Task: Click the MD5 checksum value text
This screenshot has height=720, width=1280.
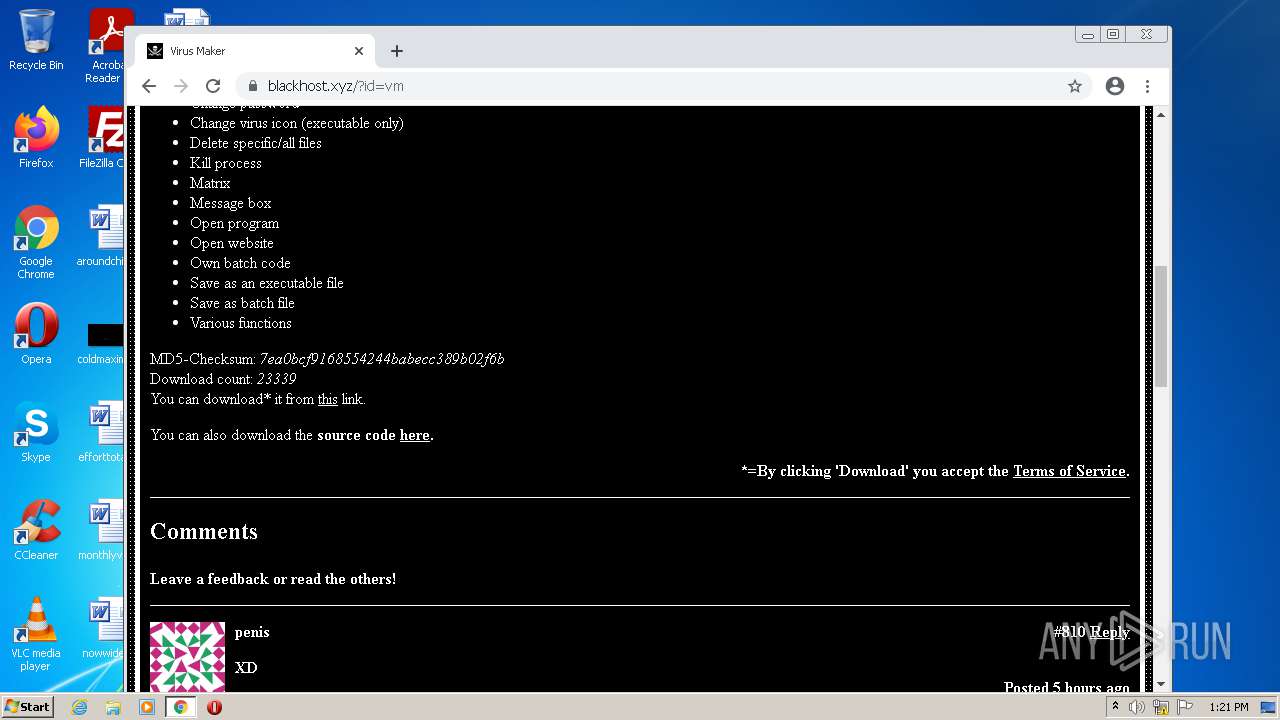Action: [382, 359]
